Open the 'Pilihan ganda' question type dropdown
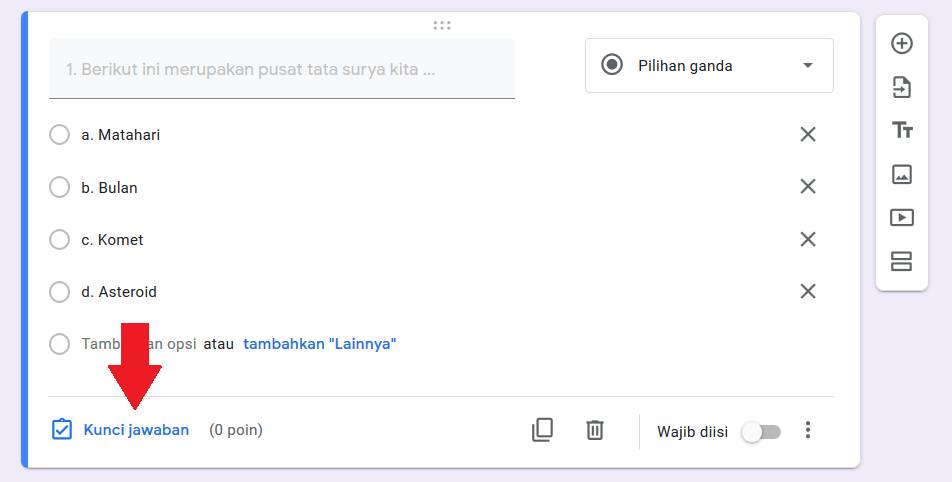 [x=709, y=66]
